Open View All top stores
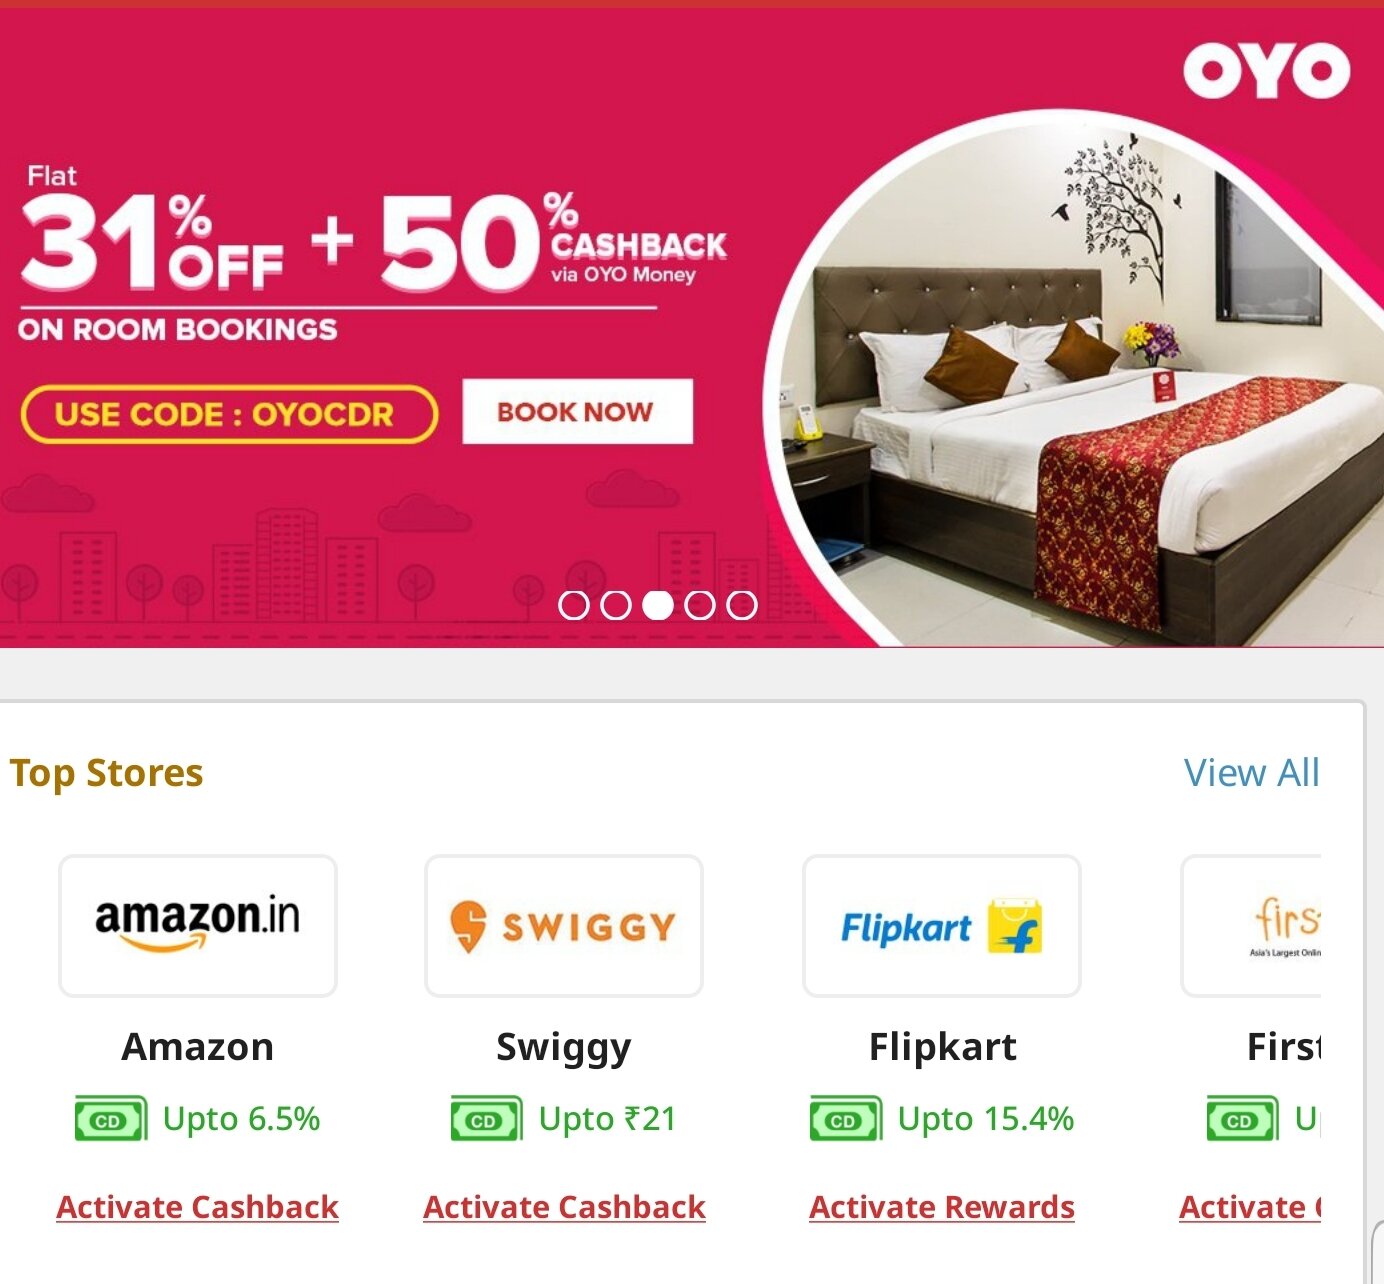This screenshot has width=1384, height=1284. point(1251,773)
